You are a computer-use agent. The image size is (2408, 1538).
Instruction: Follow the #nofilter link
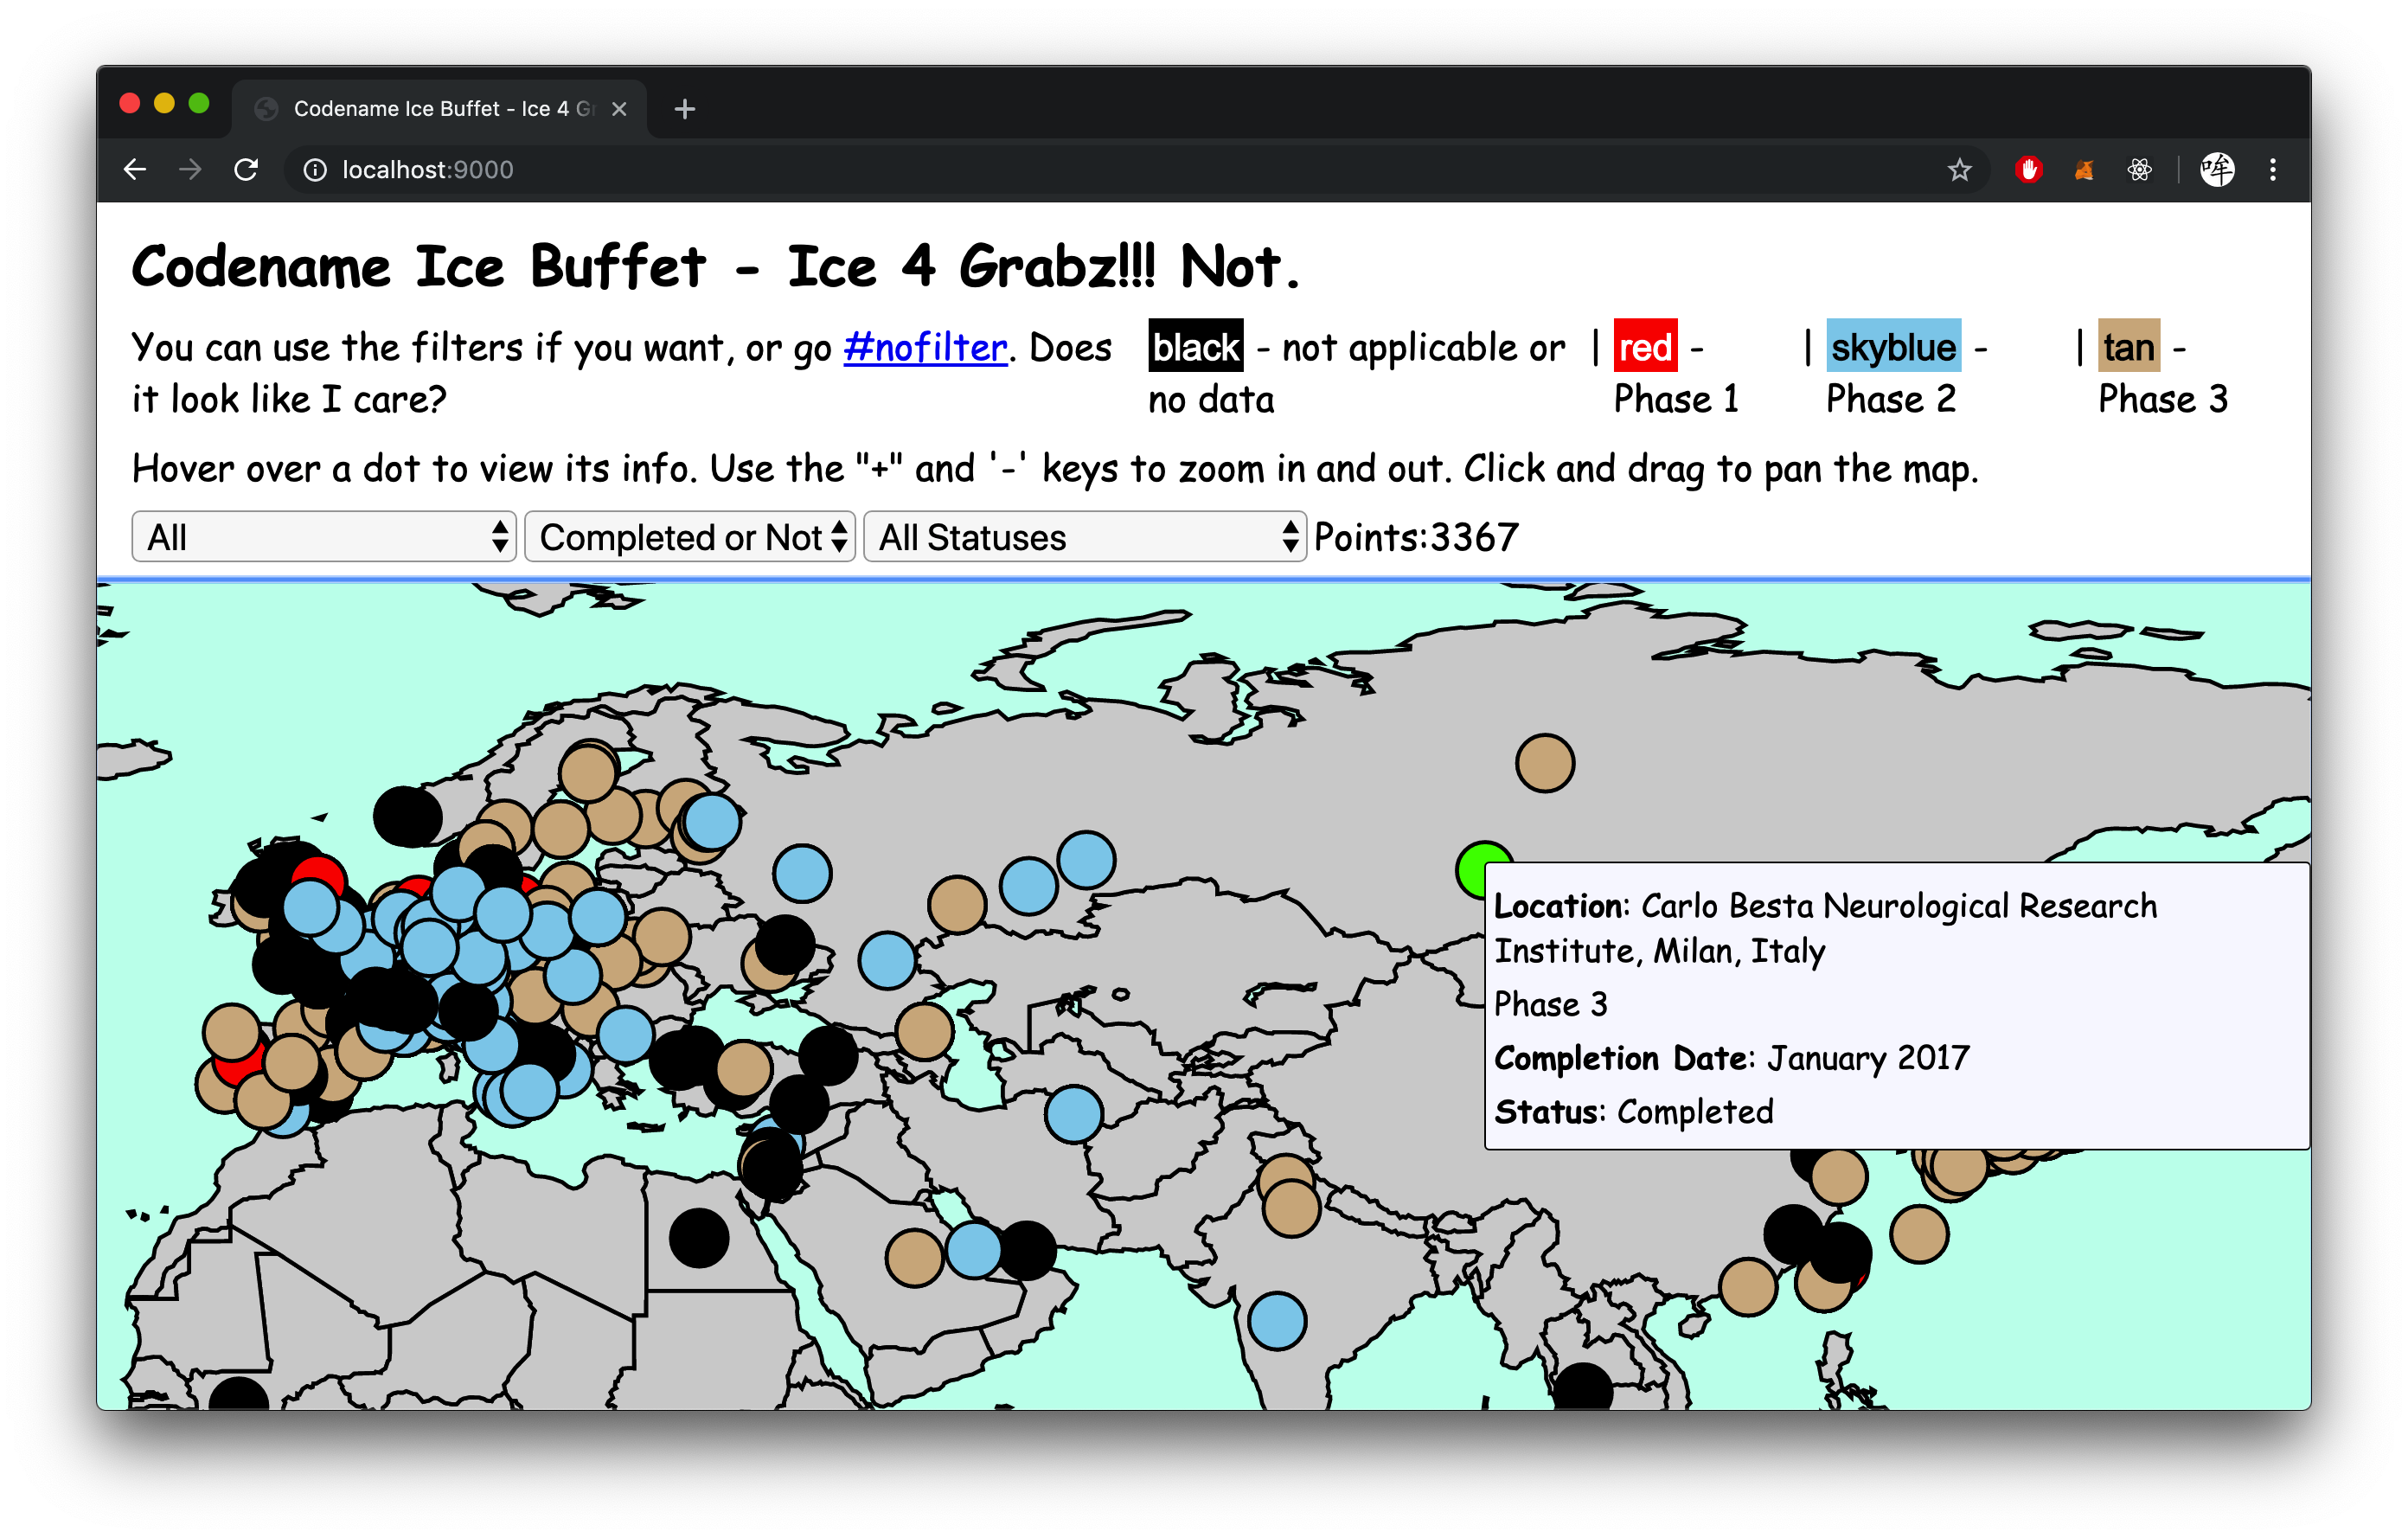click(x=925, y=347)
